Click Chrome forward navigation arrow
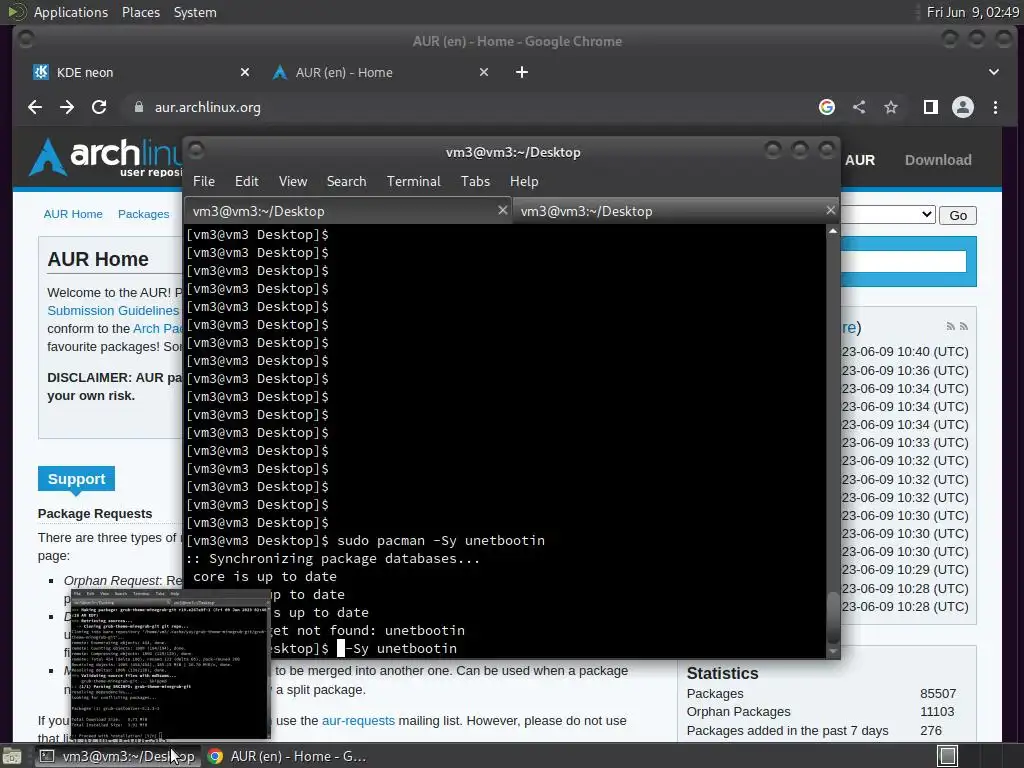Viewport: 1024px width, 768px height. (67, 107)
